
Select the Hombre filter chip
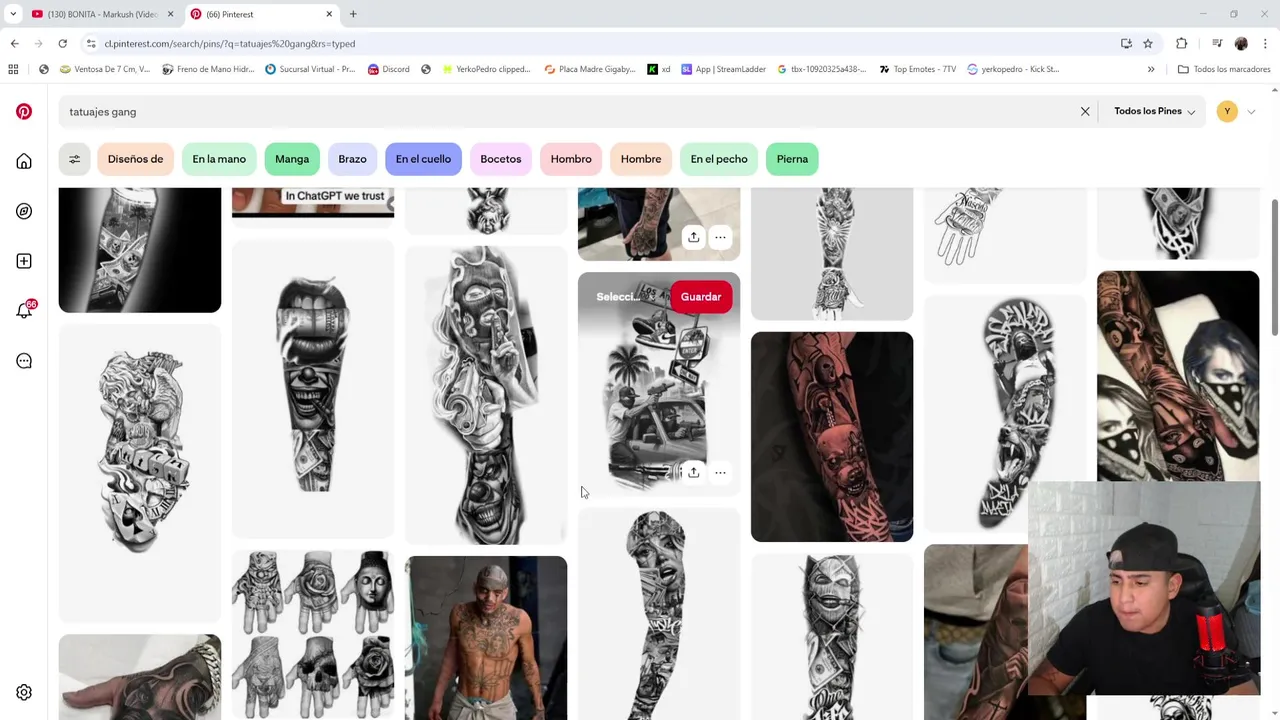(x=641, y=159)
